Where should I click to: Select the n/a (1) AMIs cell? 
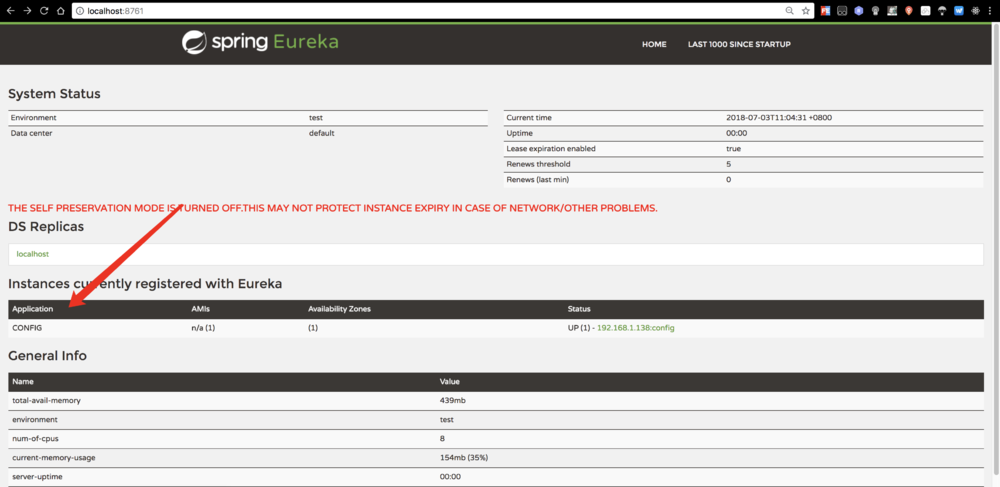204,328
